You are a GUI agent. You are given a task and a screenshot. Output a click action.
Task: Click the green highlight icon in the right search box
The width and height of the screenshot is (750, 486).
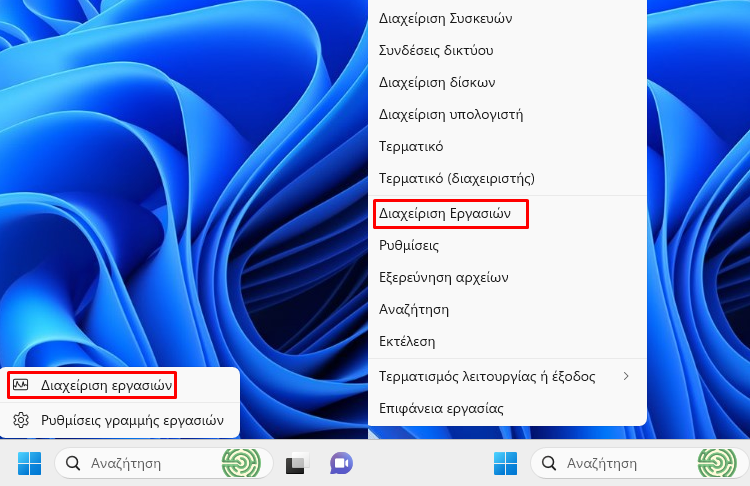click(x=717, y=463)
